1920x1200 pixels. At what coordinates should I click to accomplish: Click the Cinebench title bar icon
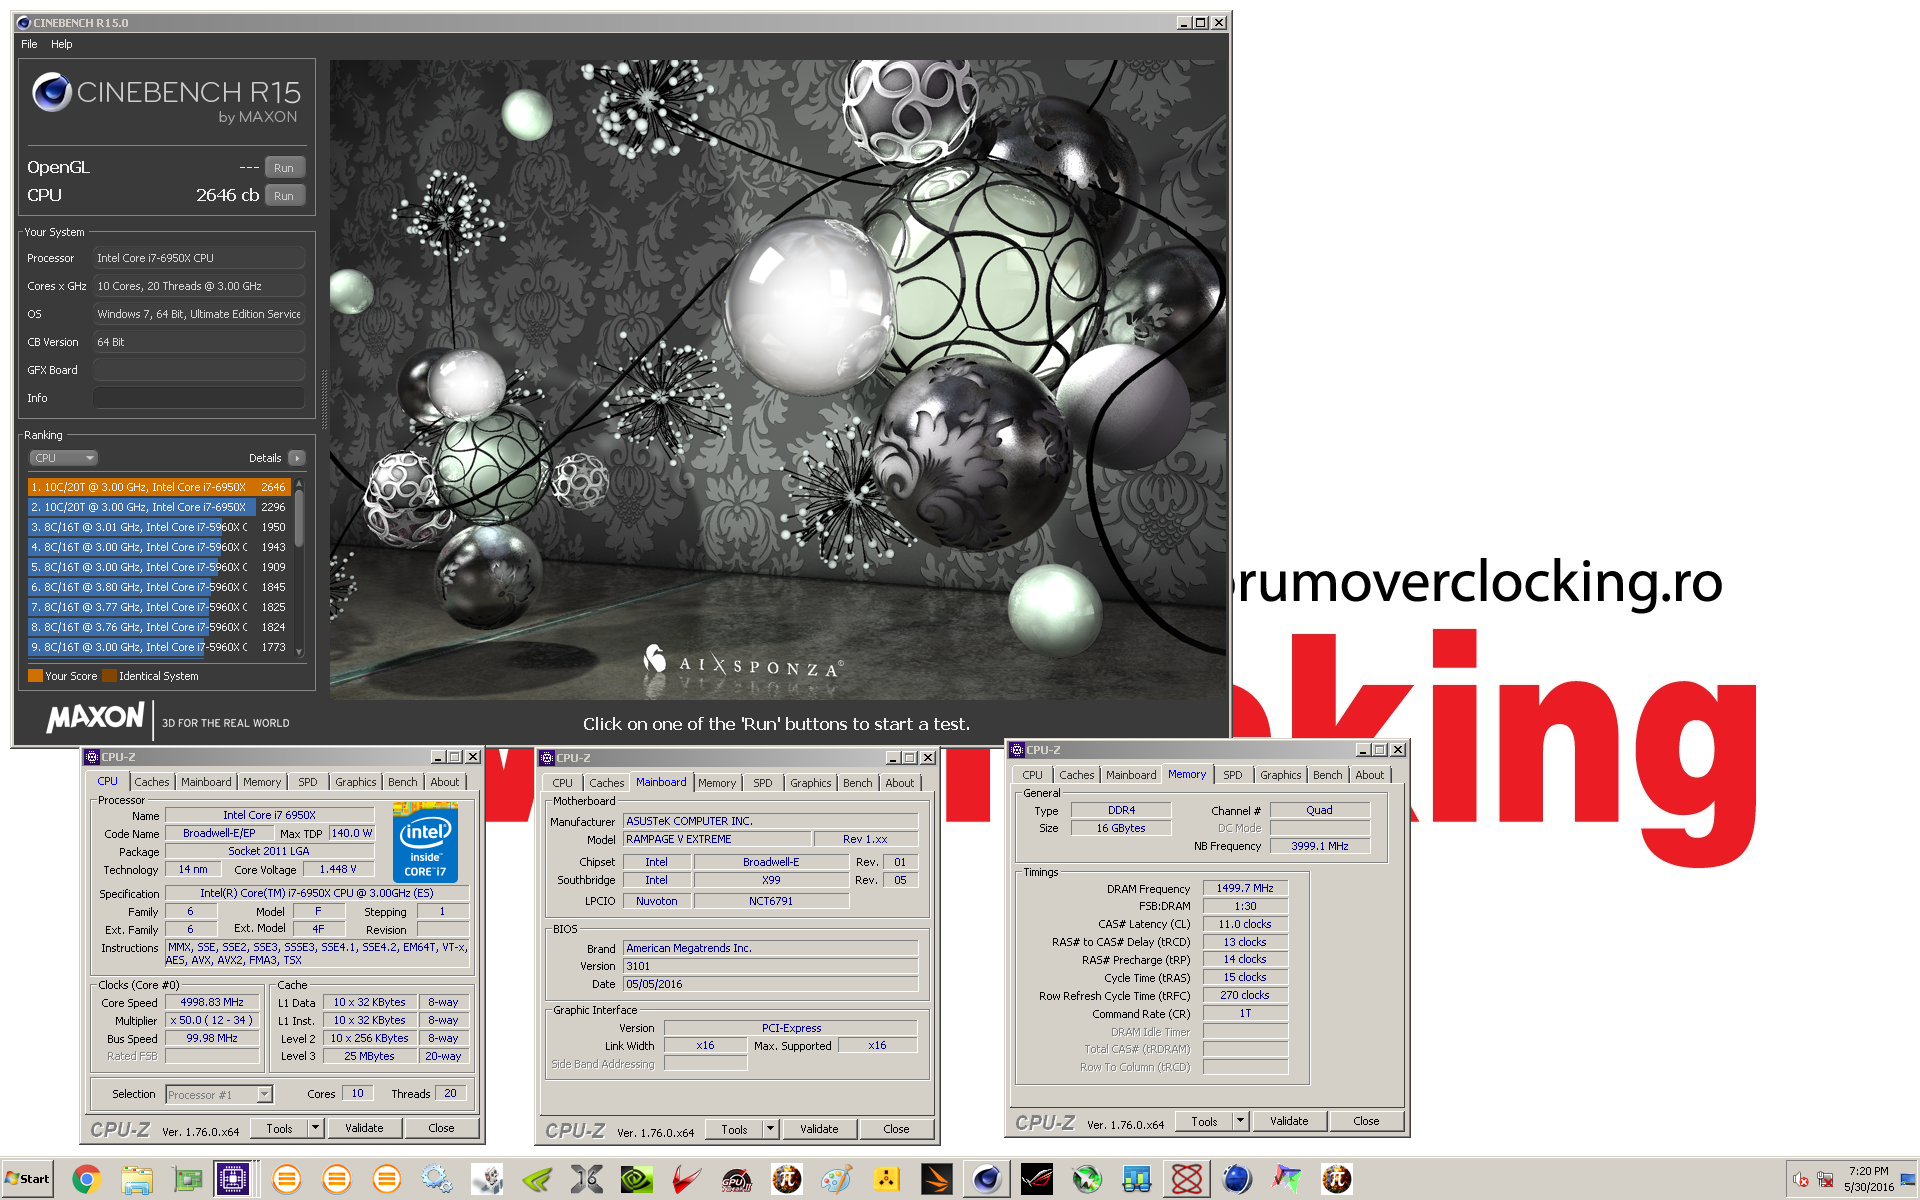(24, 22)
